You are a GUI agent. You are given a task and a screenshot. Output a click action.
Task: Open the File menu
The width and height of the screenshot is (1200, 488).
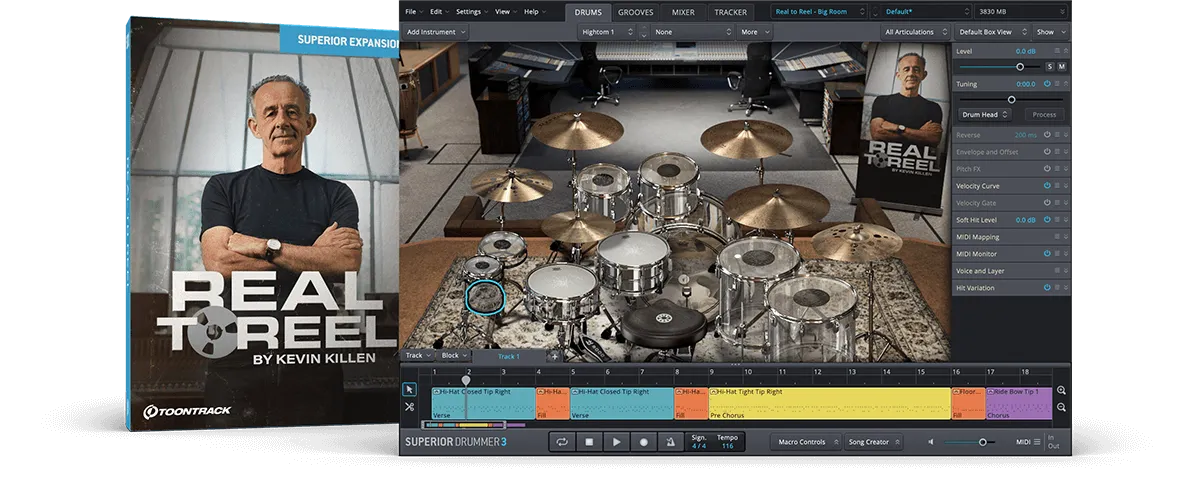pyautogui.click(x=413, y=11)
